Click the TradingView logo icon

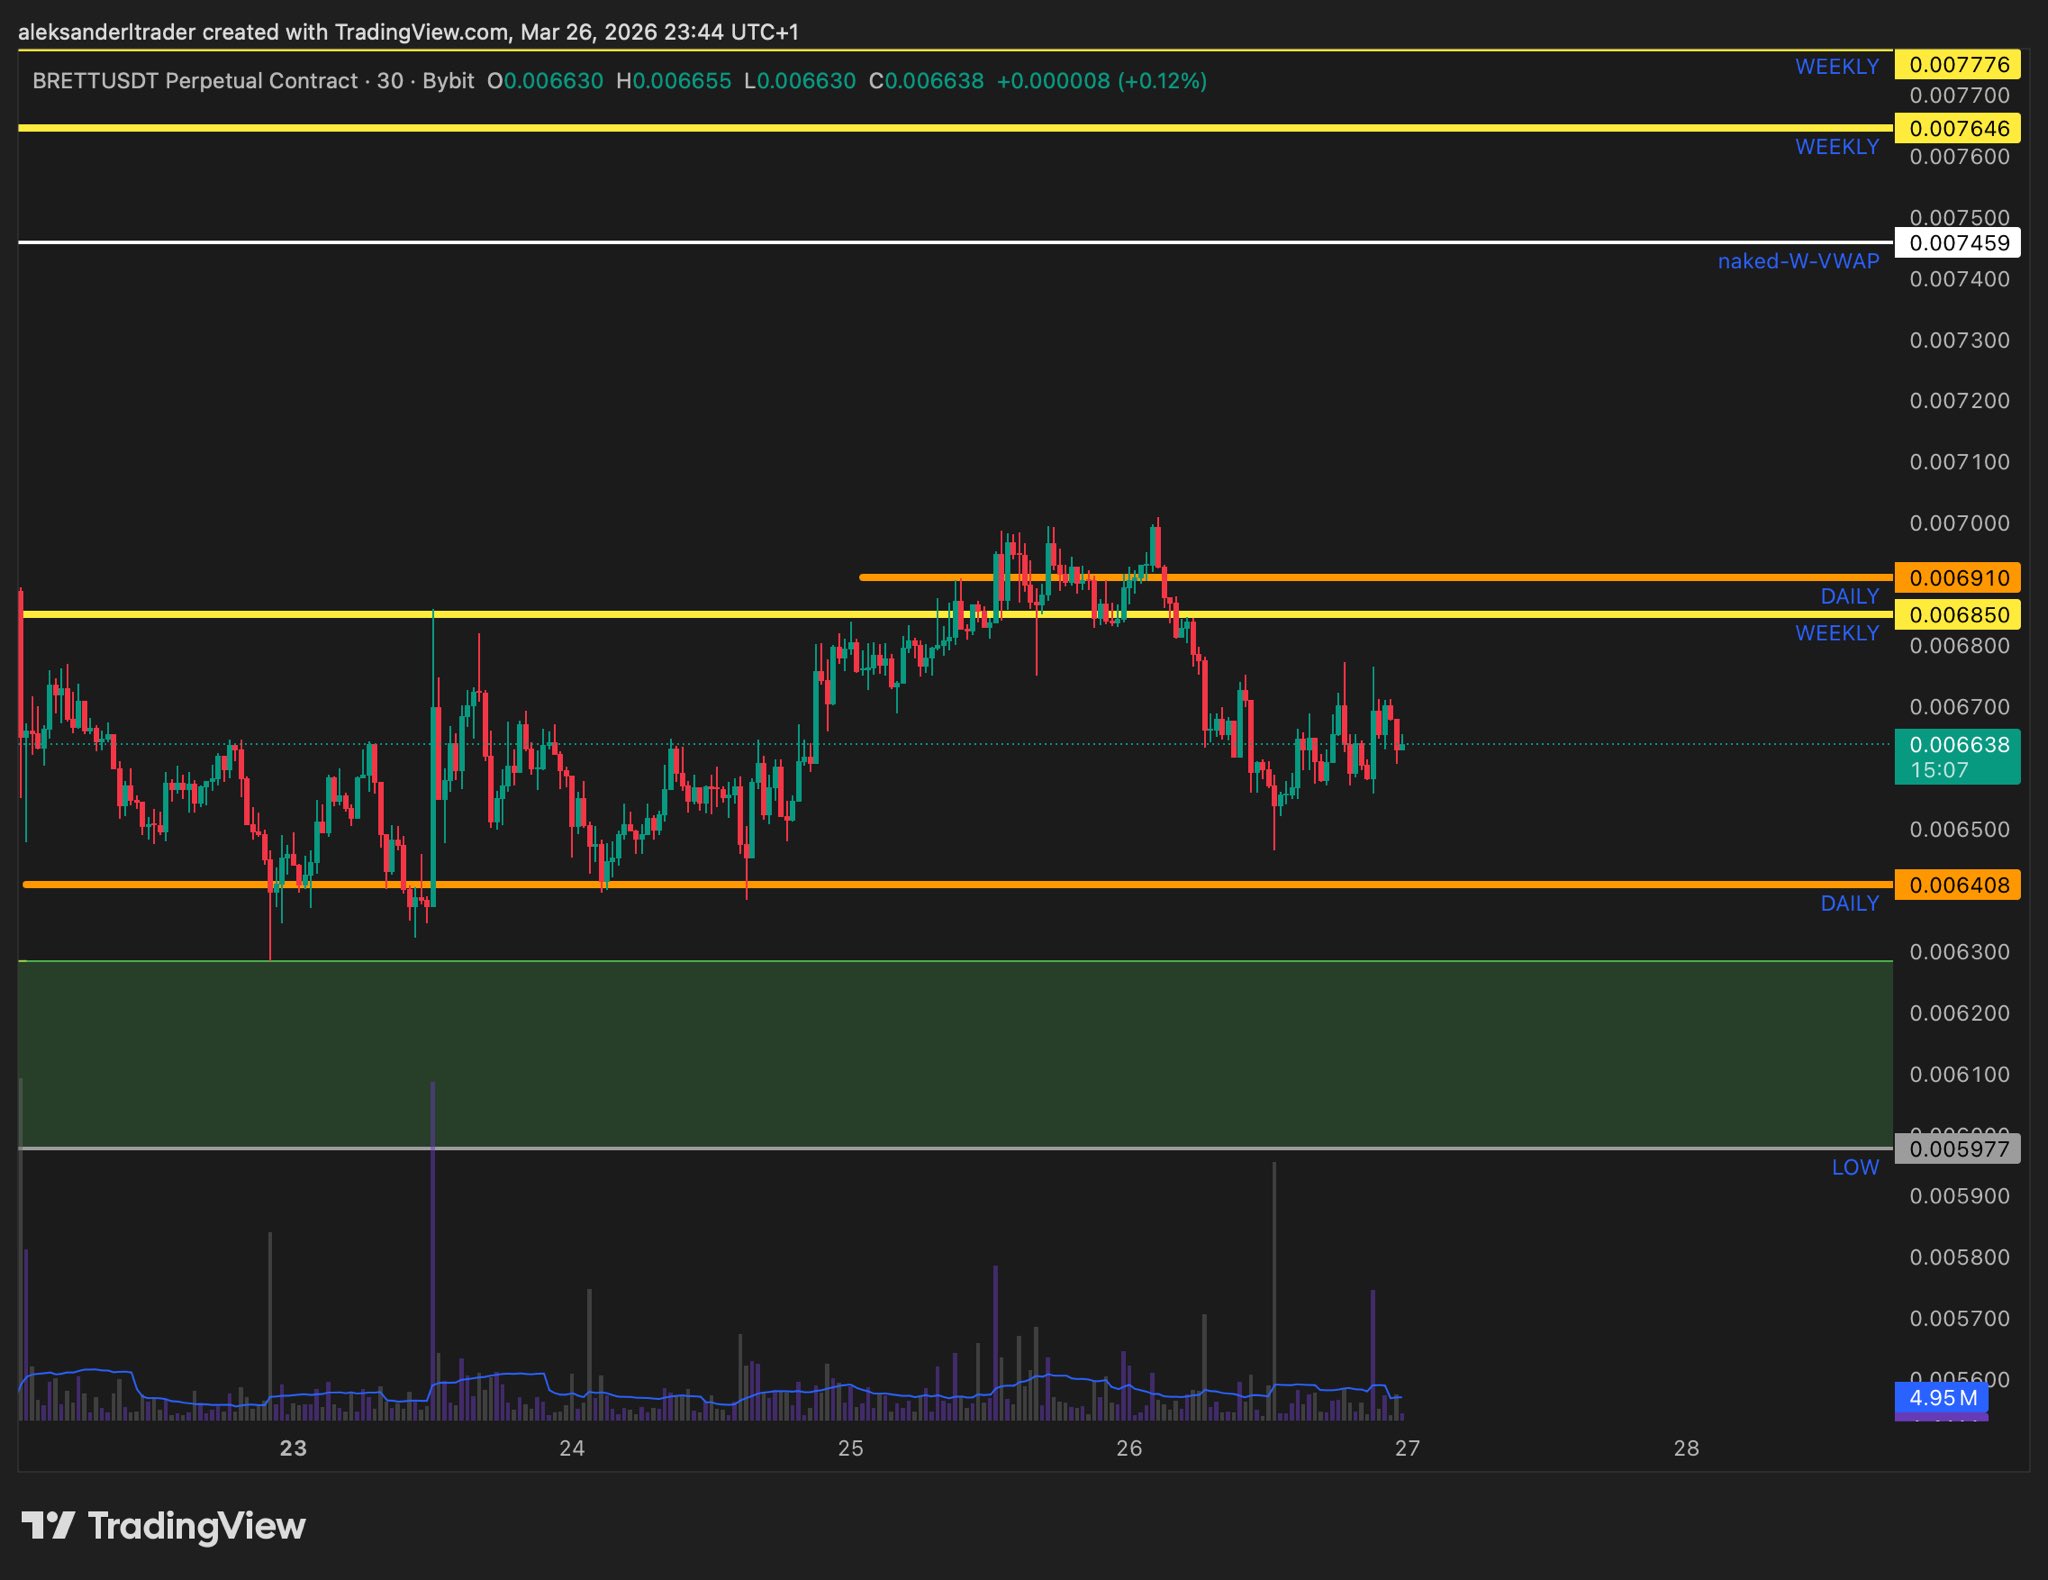(x=47, y=1526)
